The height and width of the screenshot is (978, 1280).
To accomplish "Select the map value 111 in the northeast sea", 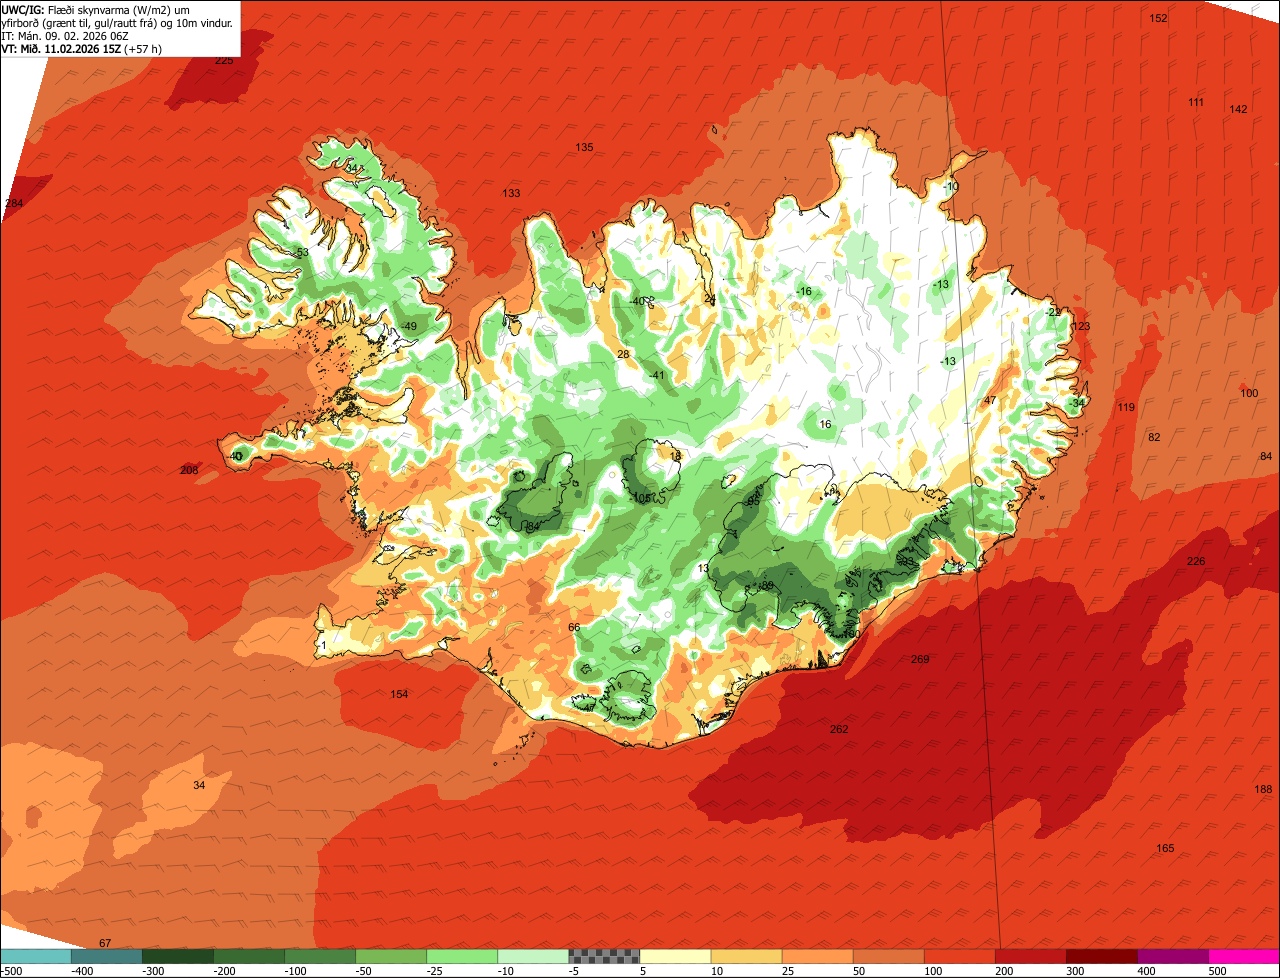I will click(x=1196, y=103).
